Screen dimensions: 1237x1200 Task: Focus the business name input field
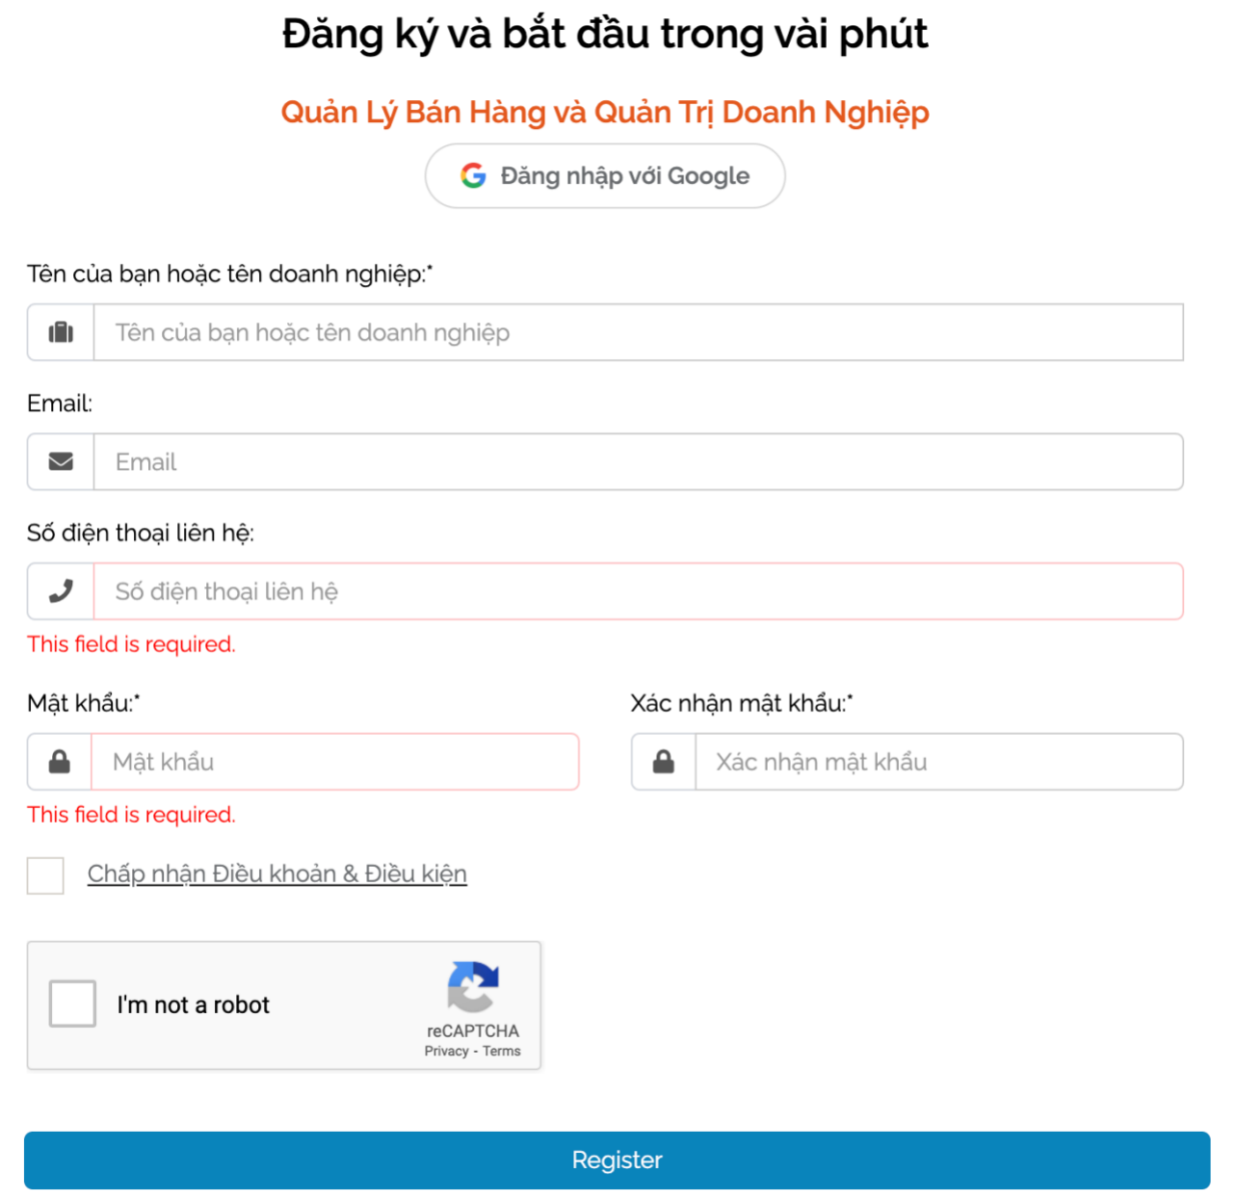click(x=638, y=332)
